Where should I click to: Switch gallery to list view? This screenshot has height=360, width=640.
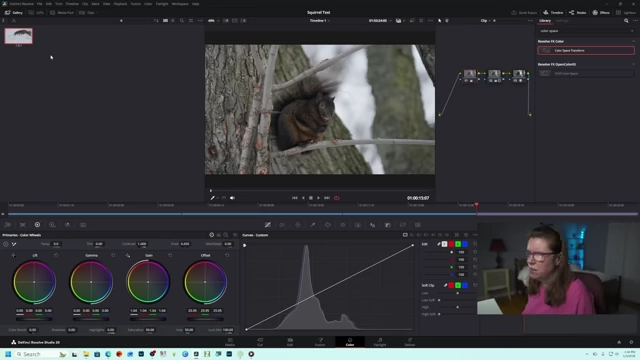click(173, 20)
